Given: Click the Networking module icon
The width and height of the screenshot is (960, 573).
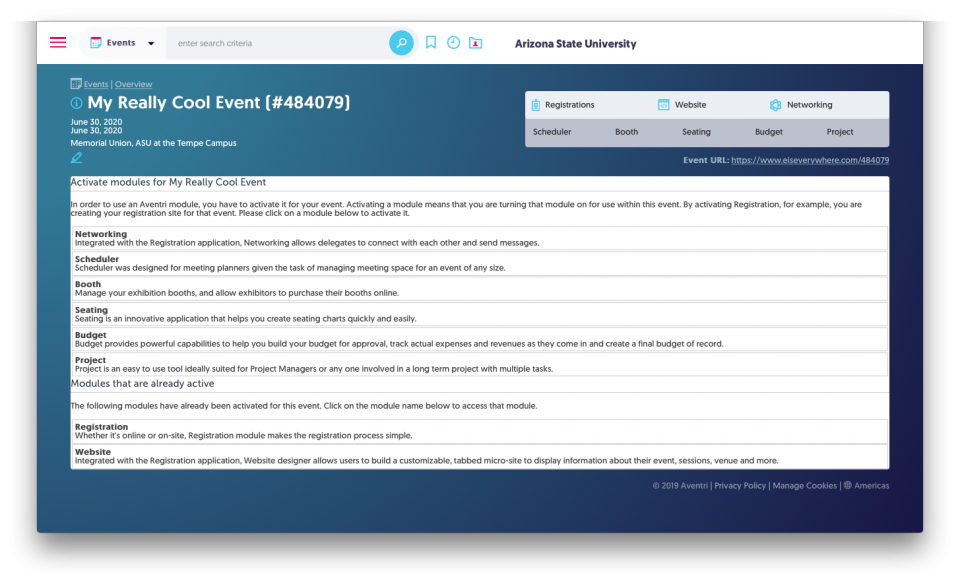Looking at the screenshot, I should tap(776, 105).
